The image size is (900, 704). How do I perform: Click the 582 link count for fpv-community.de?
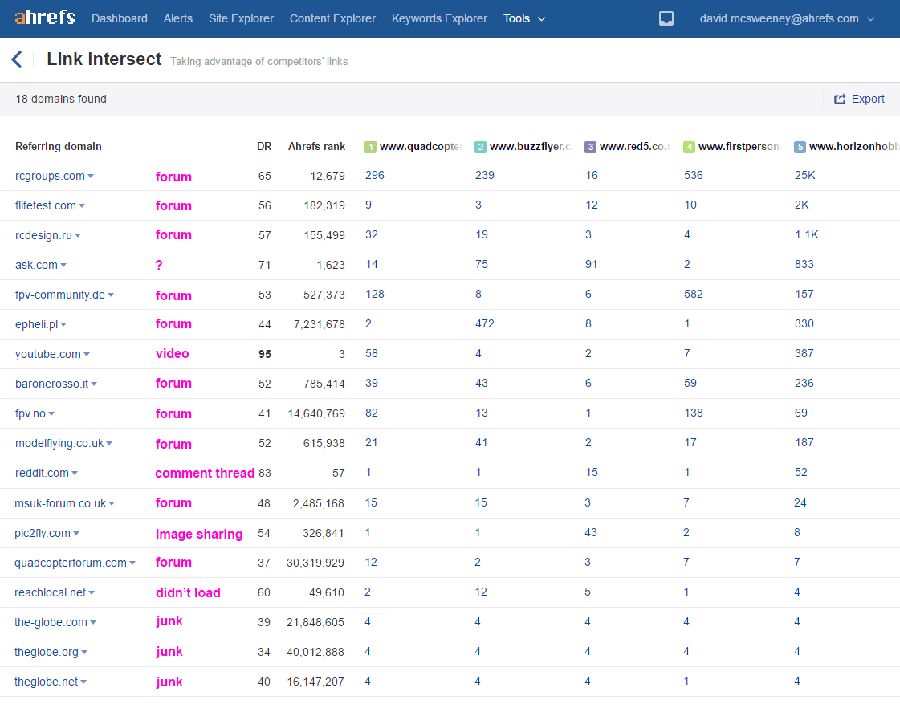coord(693,294)
